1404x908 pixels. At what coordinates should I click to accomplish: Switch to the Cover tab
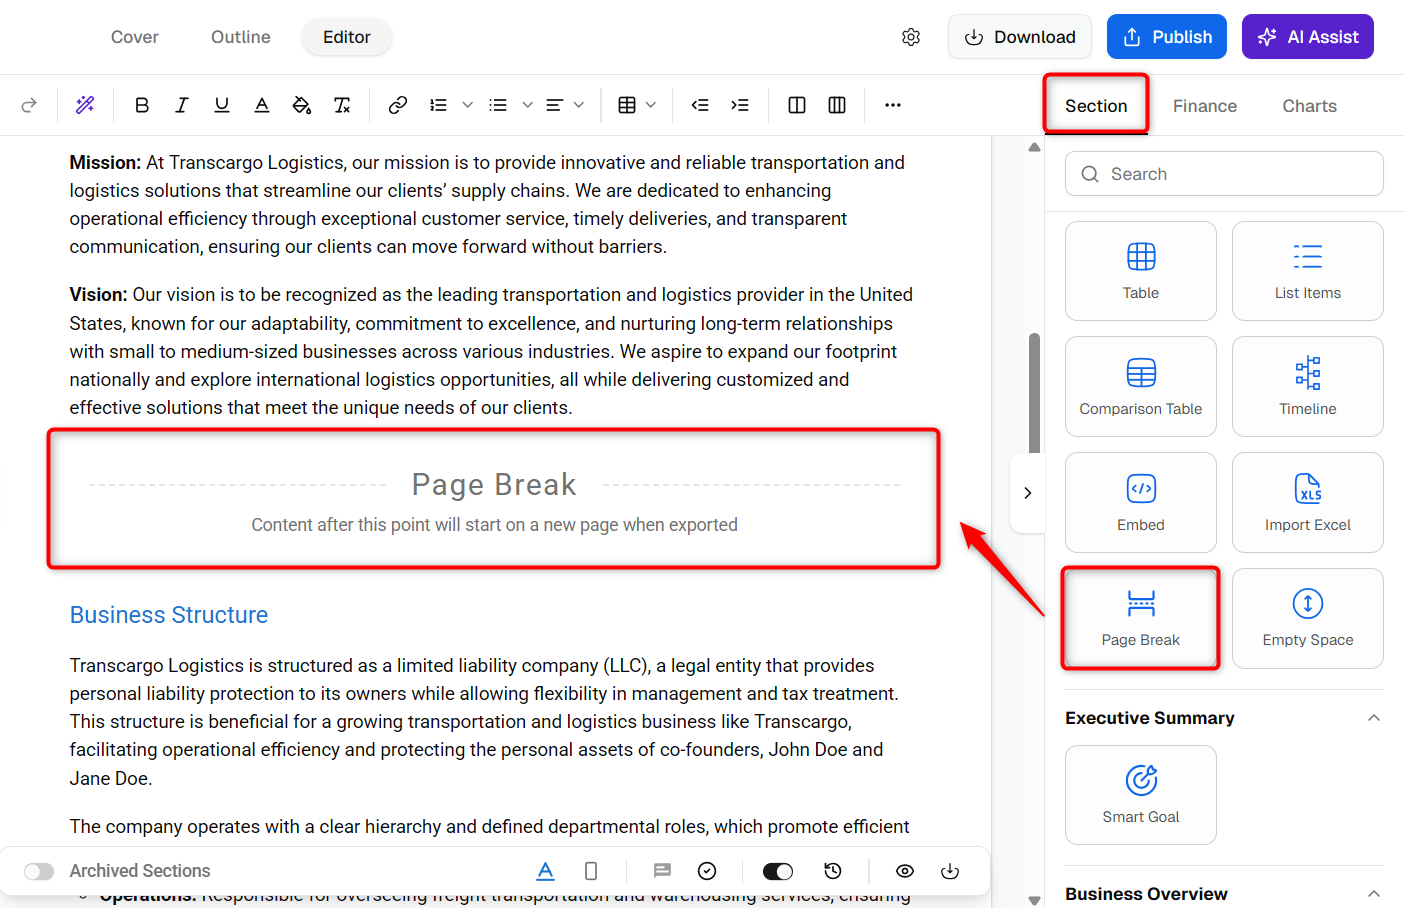coord(135,37)
